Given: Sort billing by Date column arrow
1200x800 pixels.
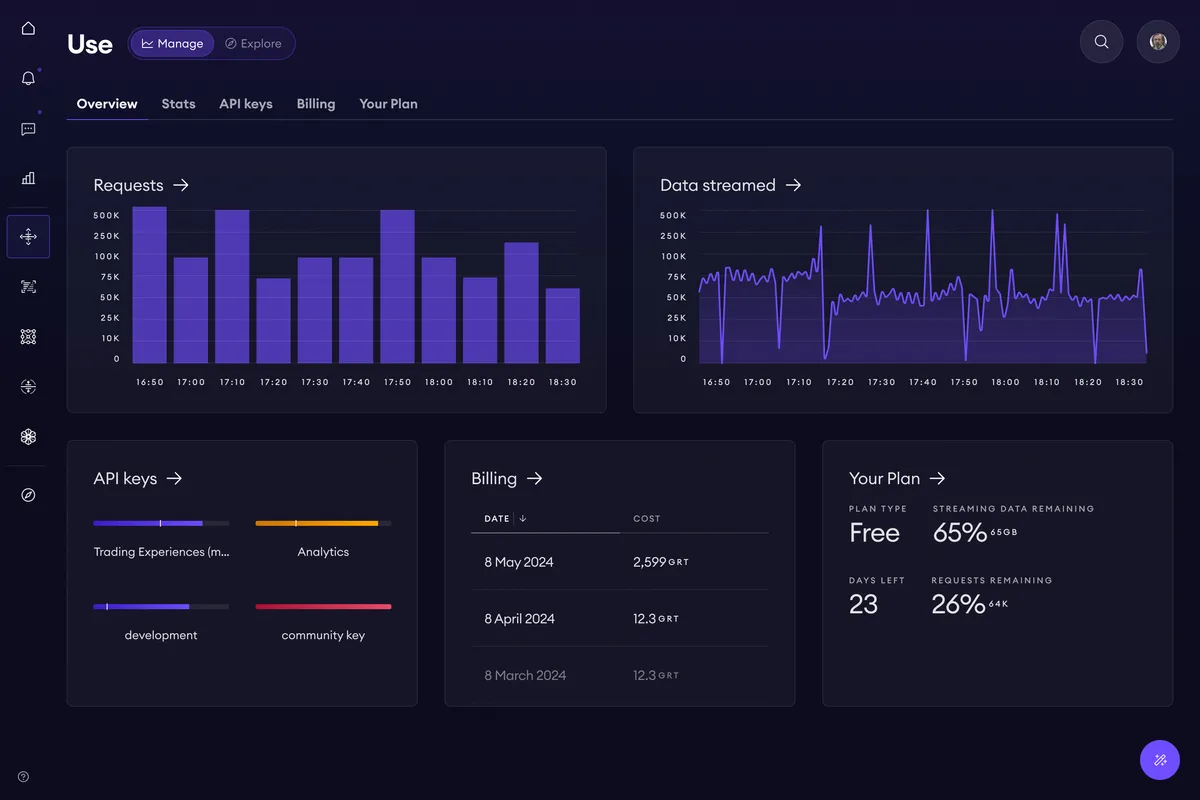Looking at the screenshot, I should coord(523,519).
